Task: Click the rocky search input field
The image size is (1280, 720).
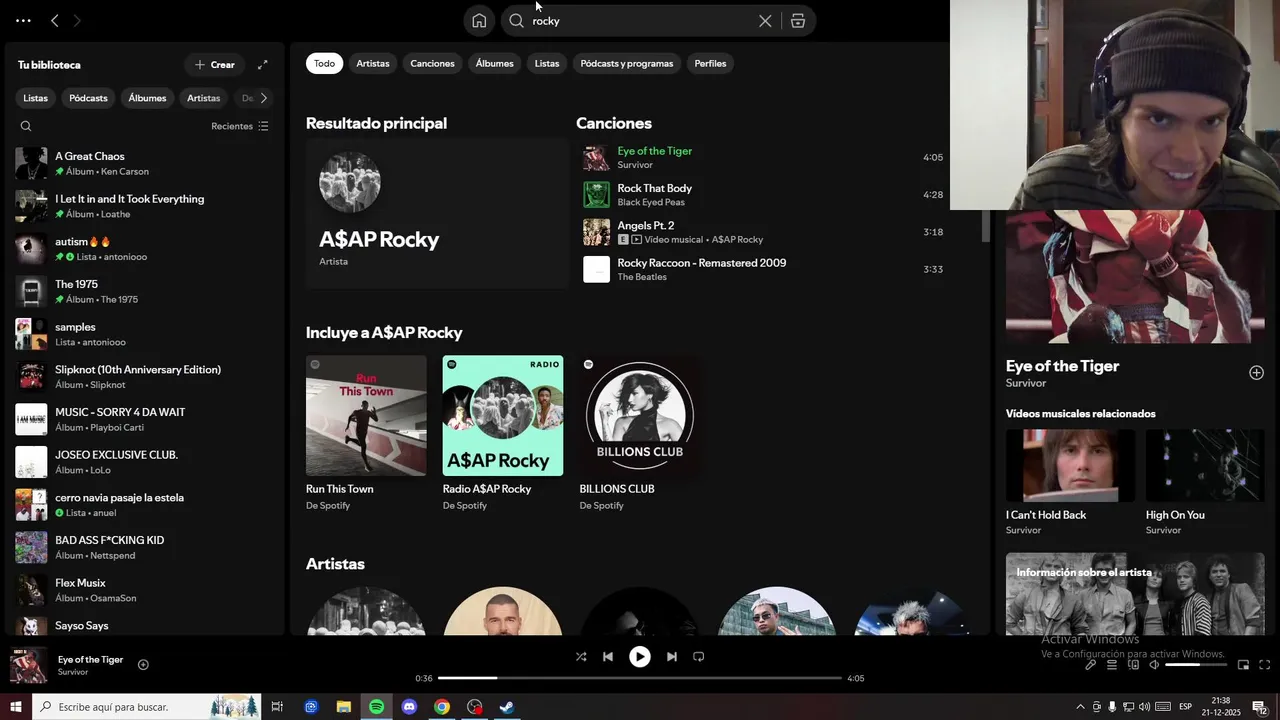Action: (640, 21)
